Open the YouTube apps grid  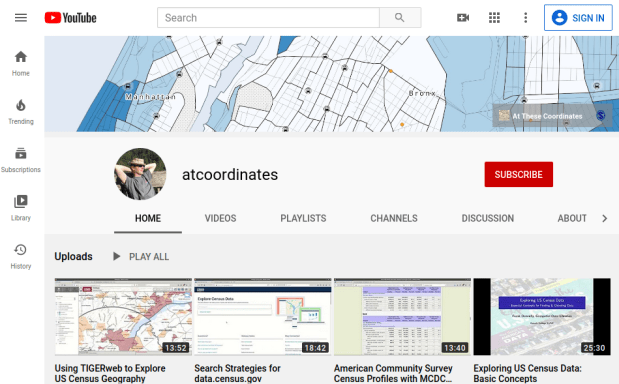(x=494, y=18)
